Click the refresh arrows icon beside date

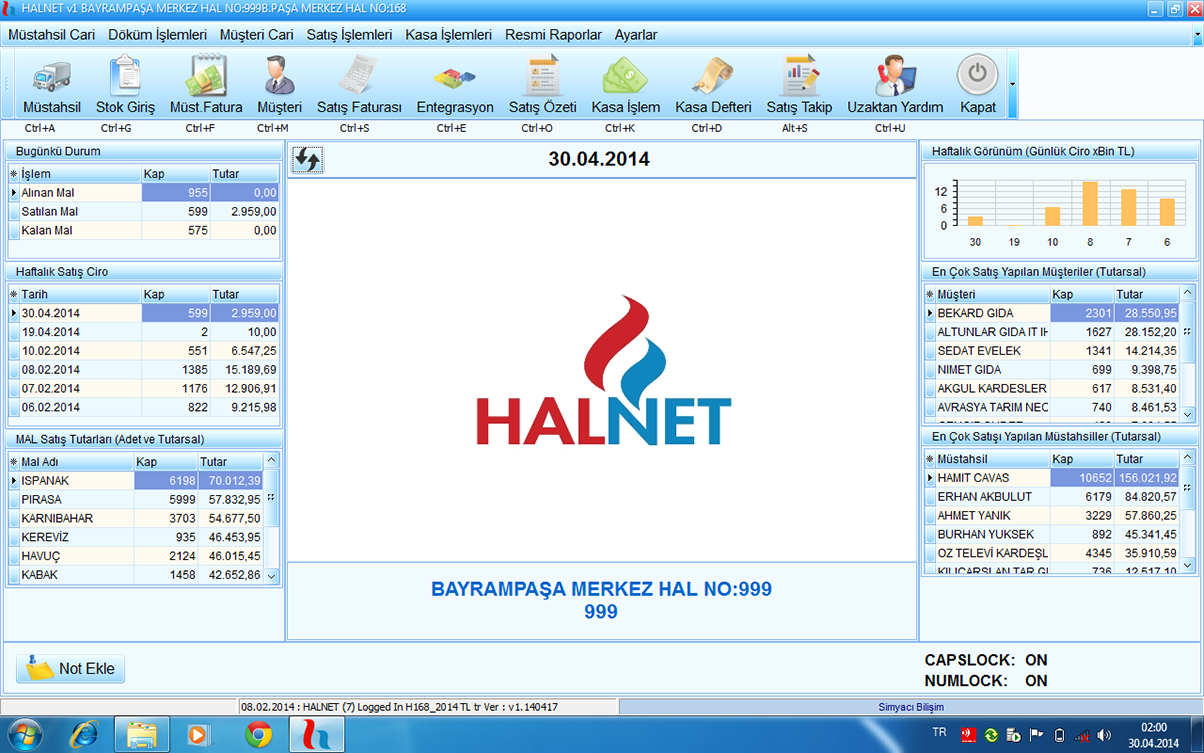pos(307,159)
